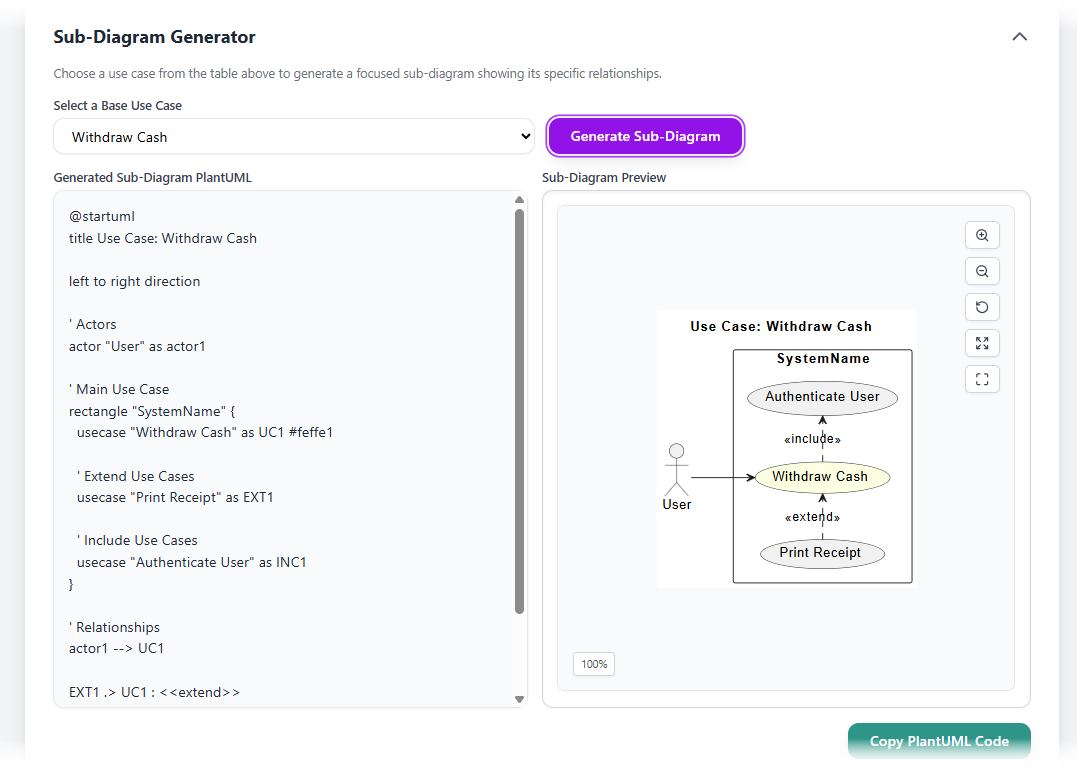Open the base use case dropdown
This screenshot has width=1077, height=769.
point(293,136)
